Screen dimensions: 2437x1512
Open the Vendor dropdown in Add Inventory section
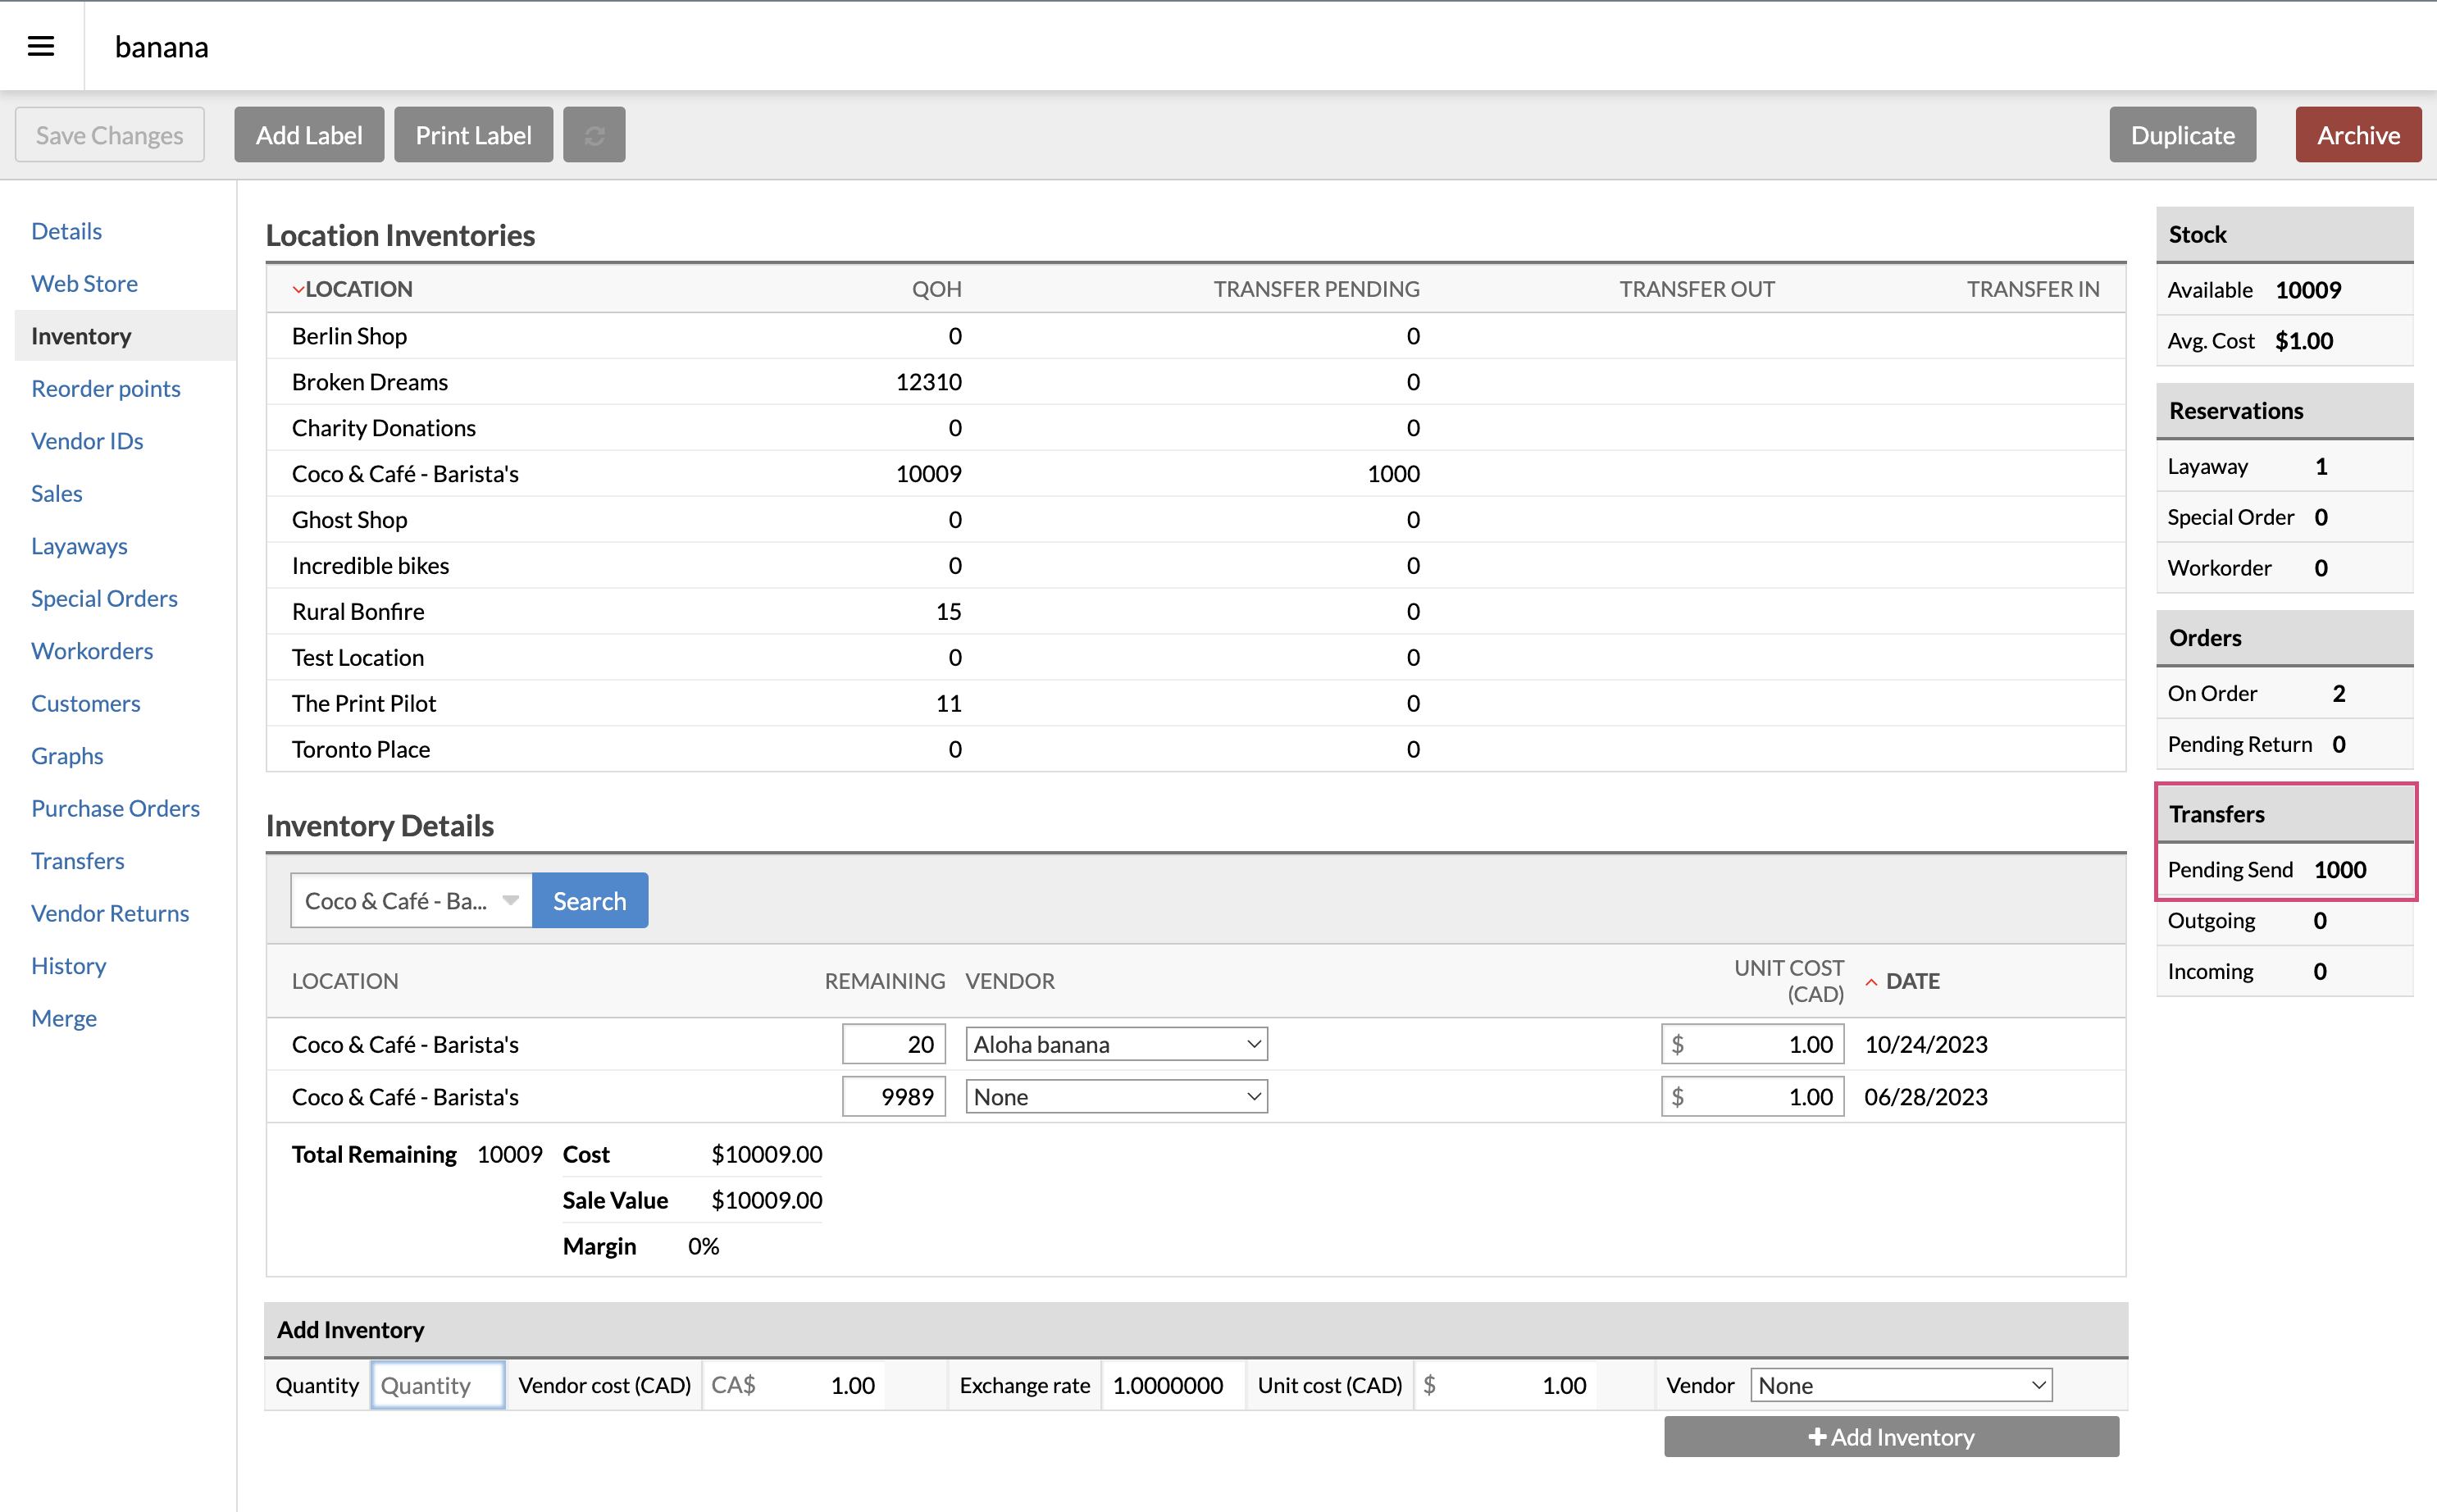[1901, 1383]
